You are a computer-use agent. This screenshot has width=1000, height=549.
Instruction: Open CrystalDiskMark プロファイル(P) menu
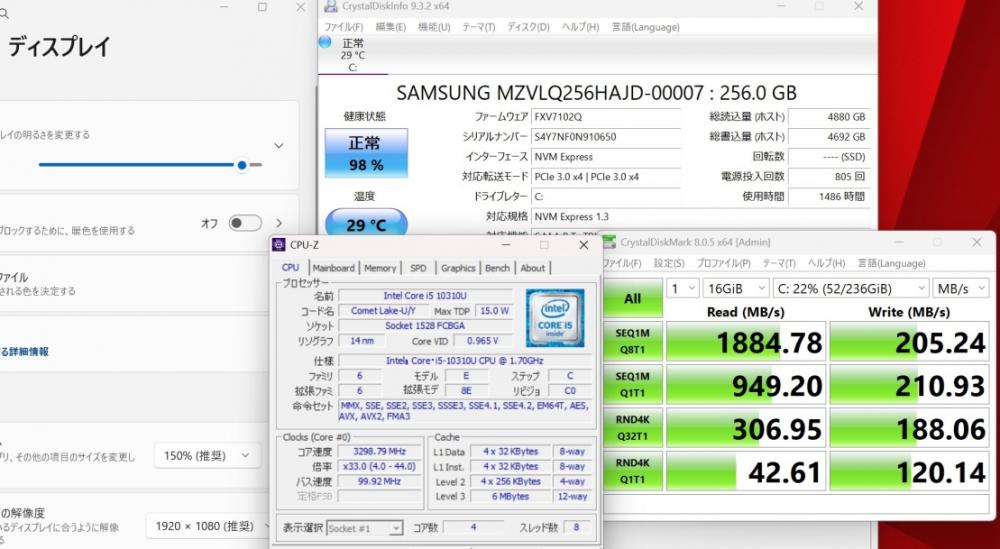[723, 263]
